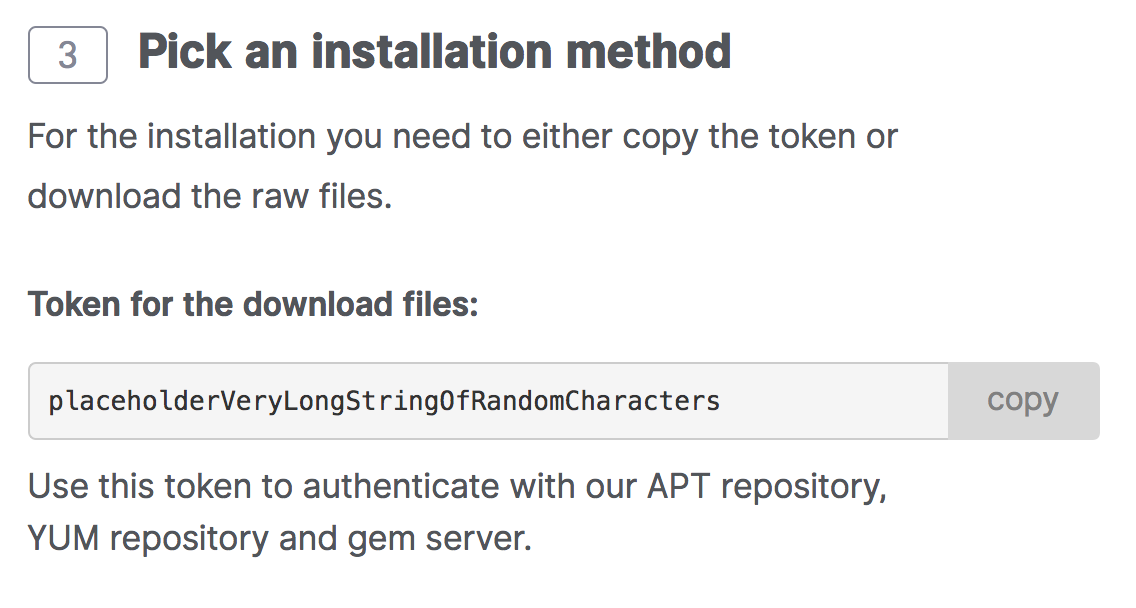Image resolution: width=1136 pixels, height=608 pixels.
Task: Click the words 'APT repository' in help text
Action: coord(767,486)
